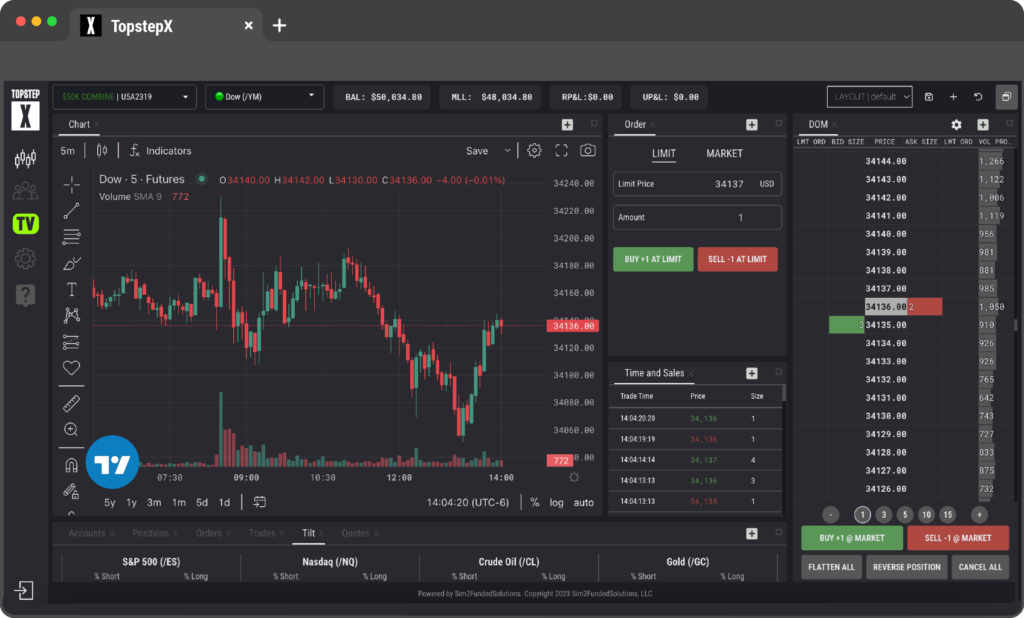The image size is (1024, 618).
Task: Take a chart snapshot with camera icon
Action: [588, 151]
